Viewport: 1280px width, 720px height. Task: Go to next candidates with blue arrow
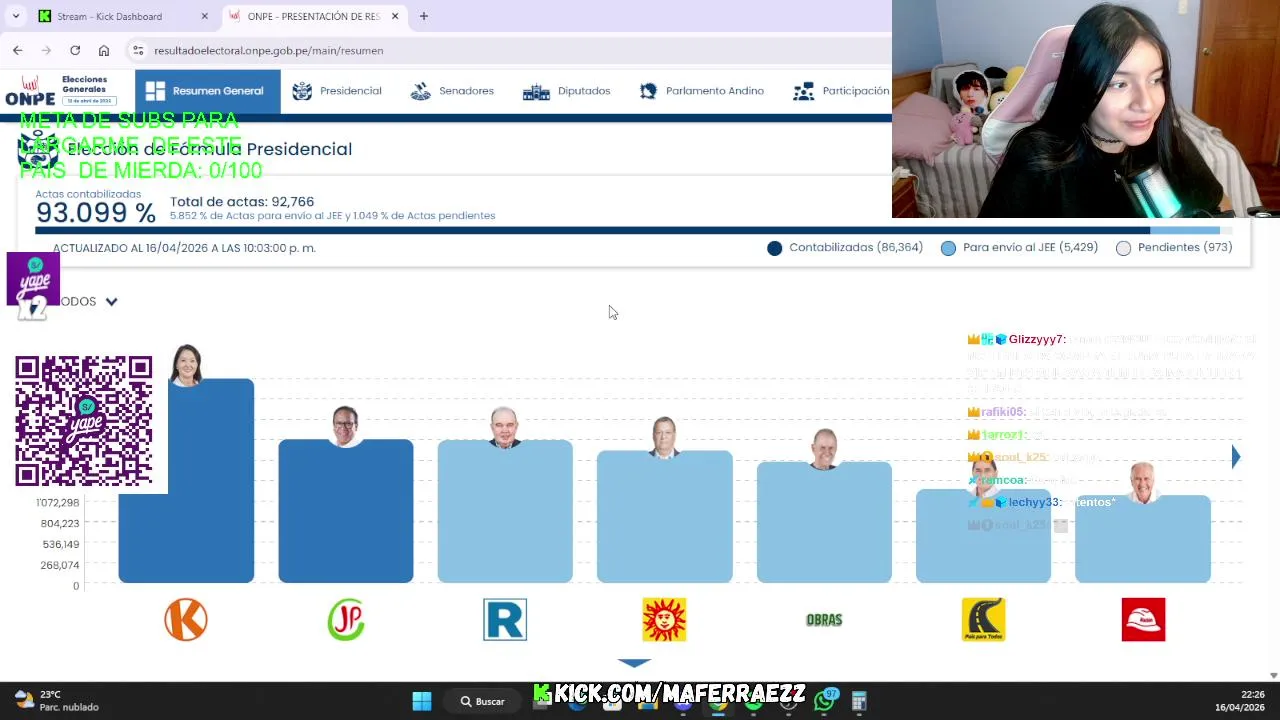point(1236,457)
